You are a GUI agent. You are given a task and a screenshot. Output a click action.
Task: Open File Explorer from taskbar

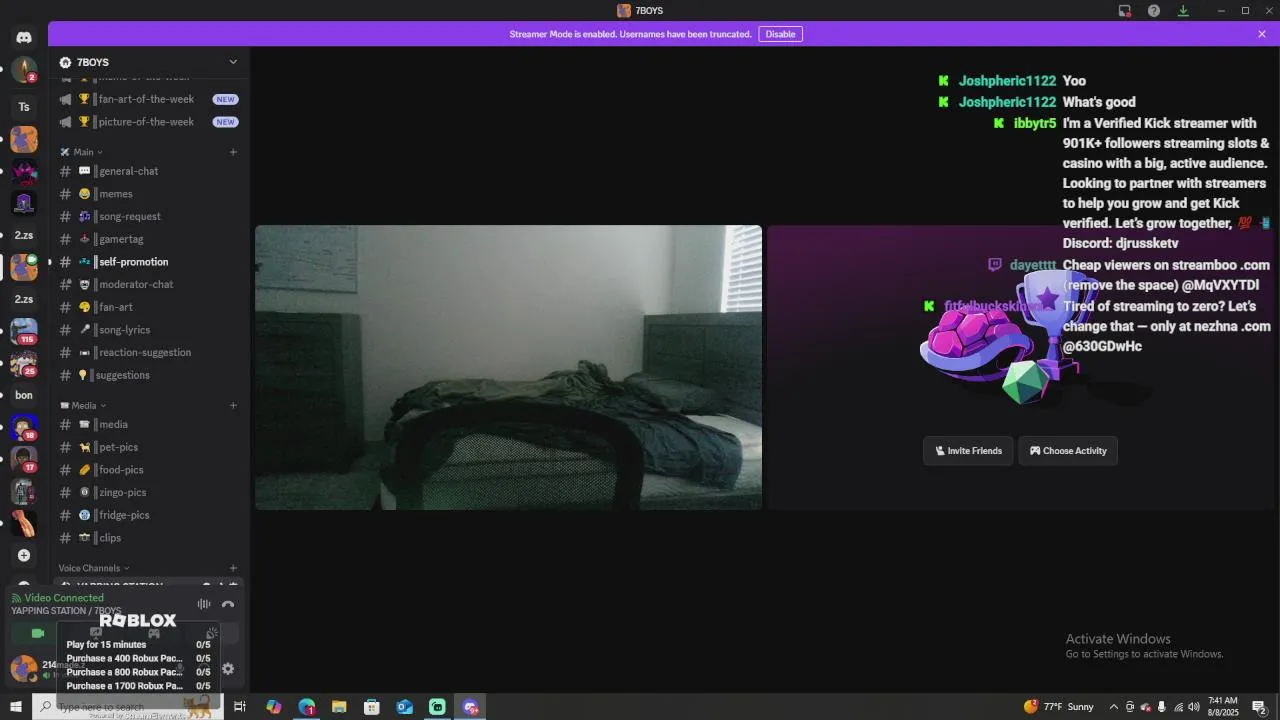339,707
